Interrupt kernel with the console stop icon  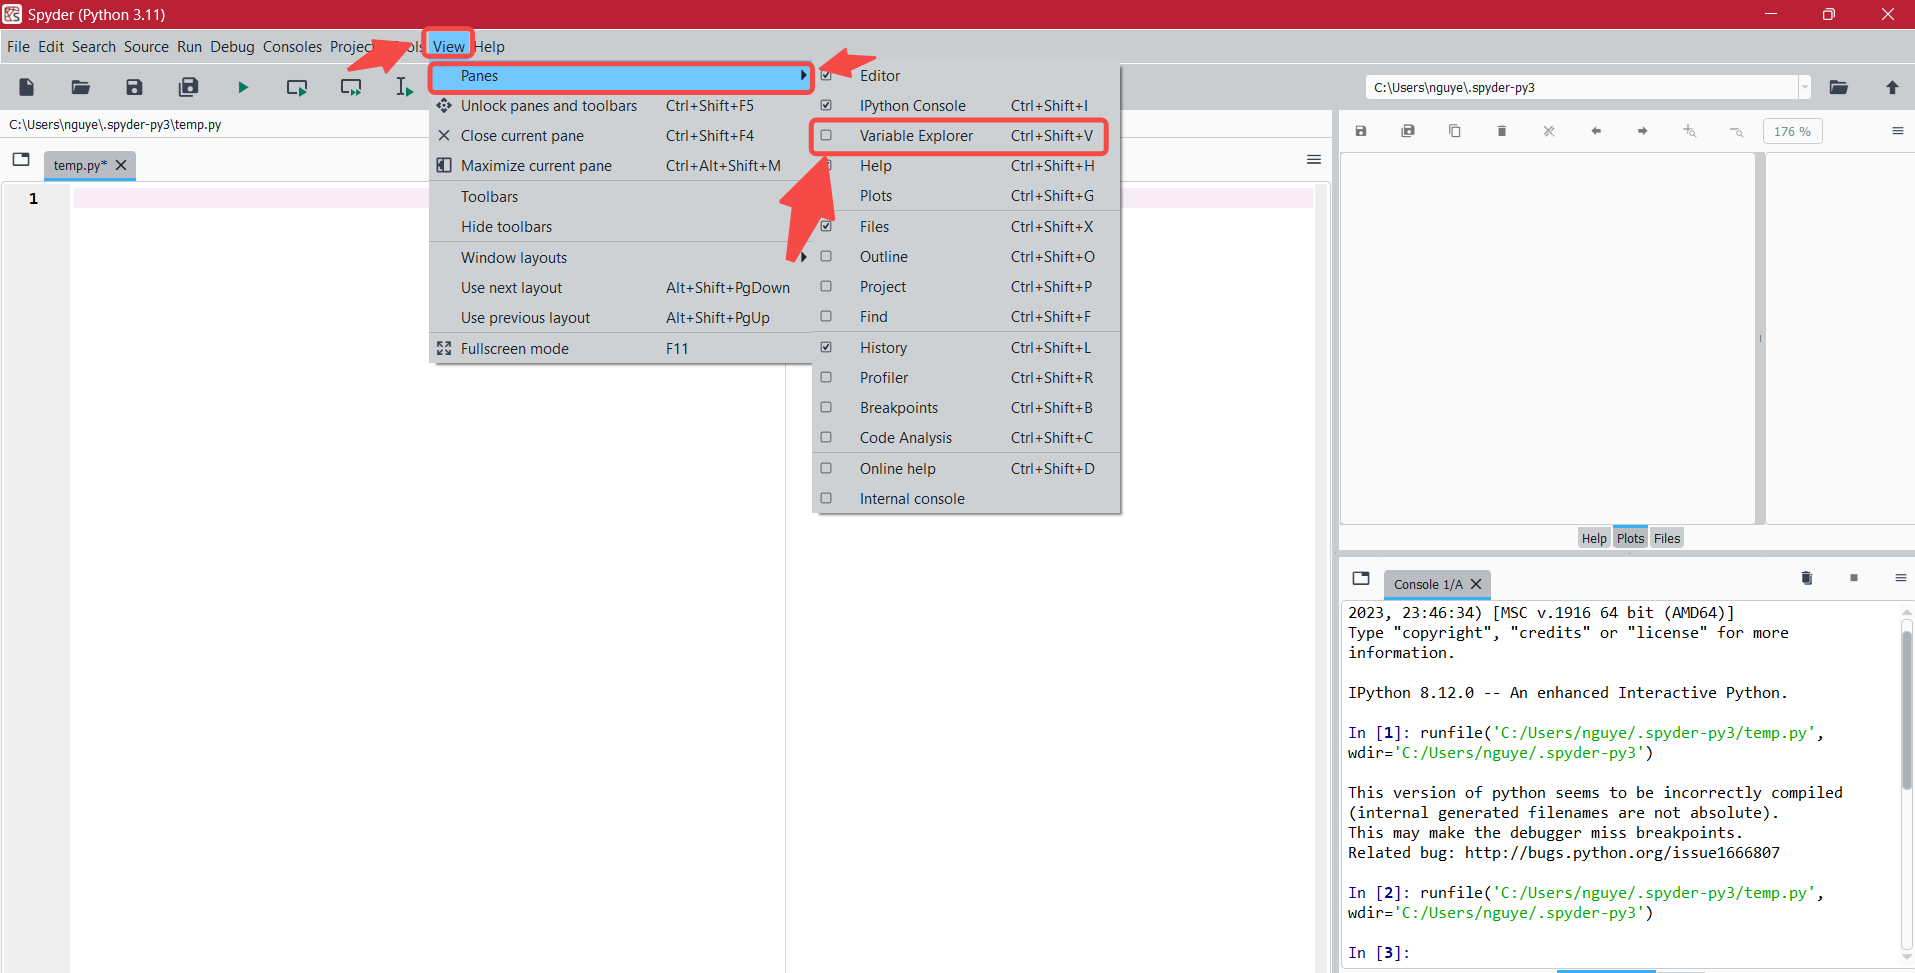point(1854,578)
